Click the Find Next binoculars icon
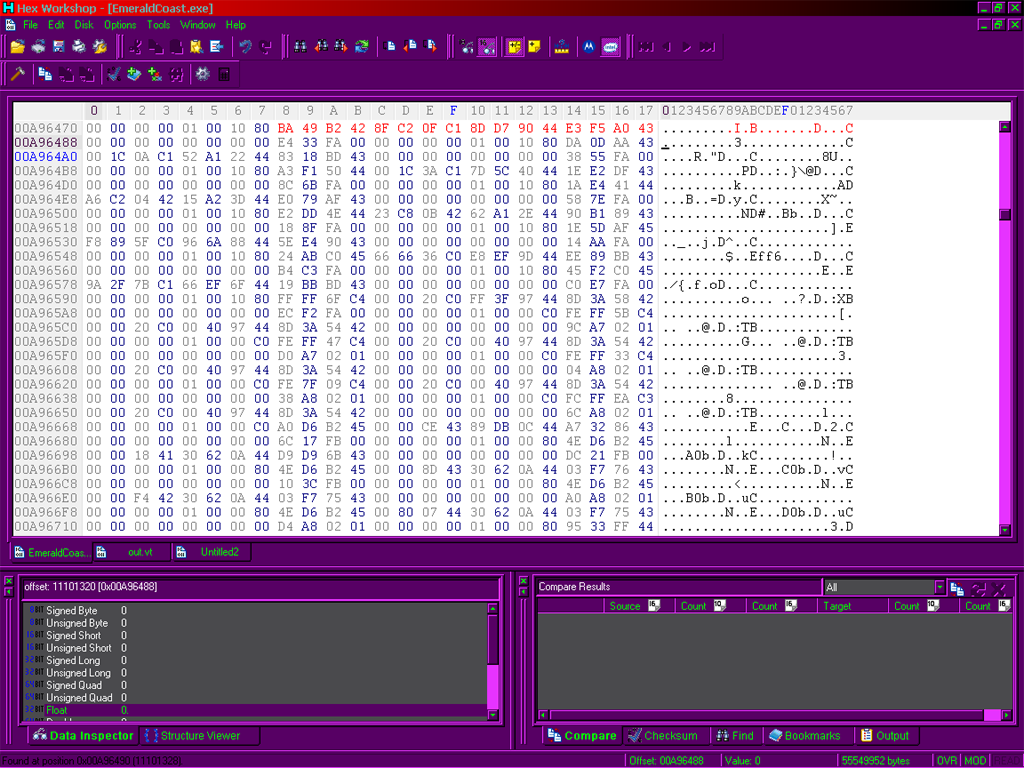 click(341, 46)
